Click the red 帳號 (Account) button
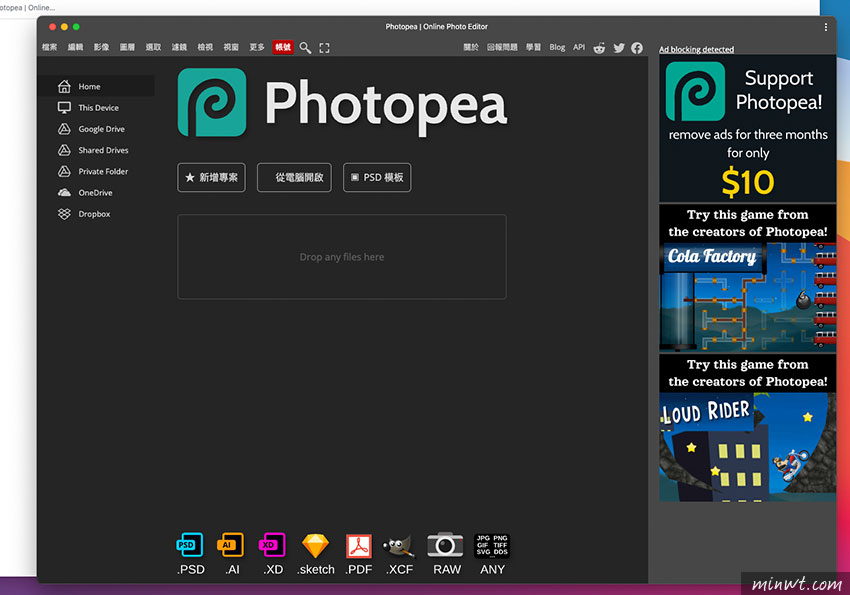 click(283, 47)
